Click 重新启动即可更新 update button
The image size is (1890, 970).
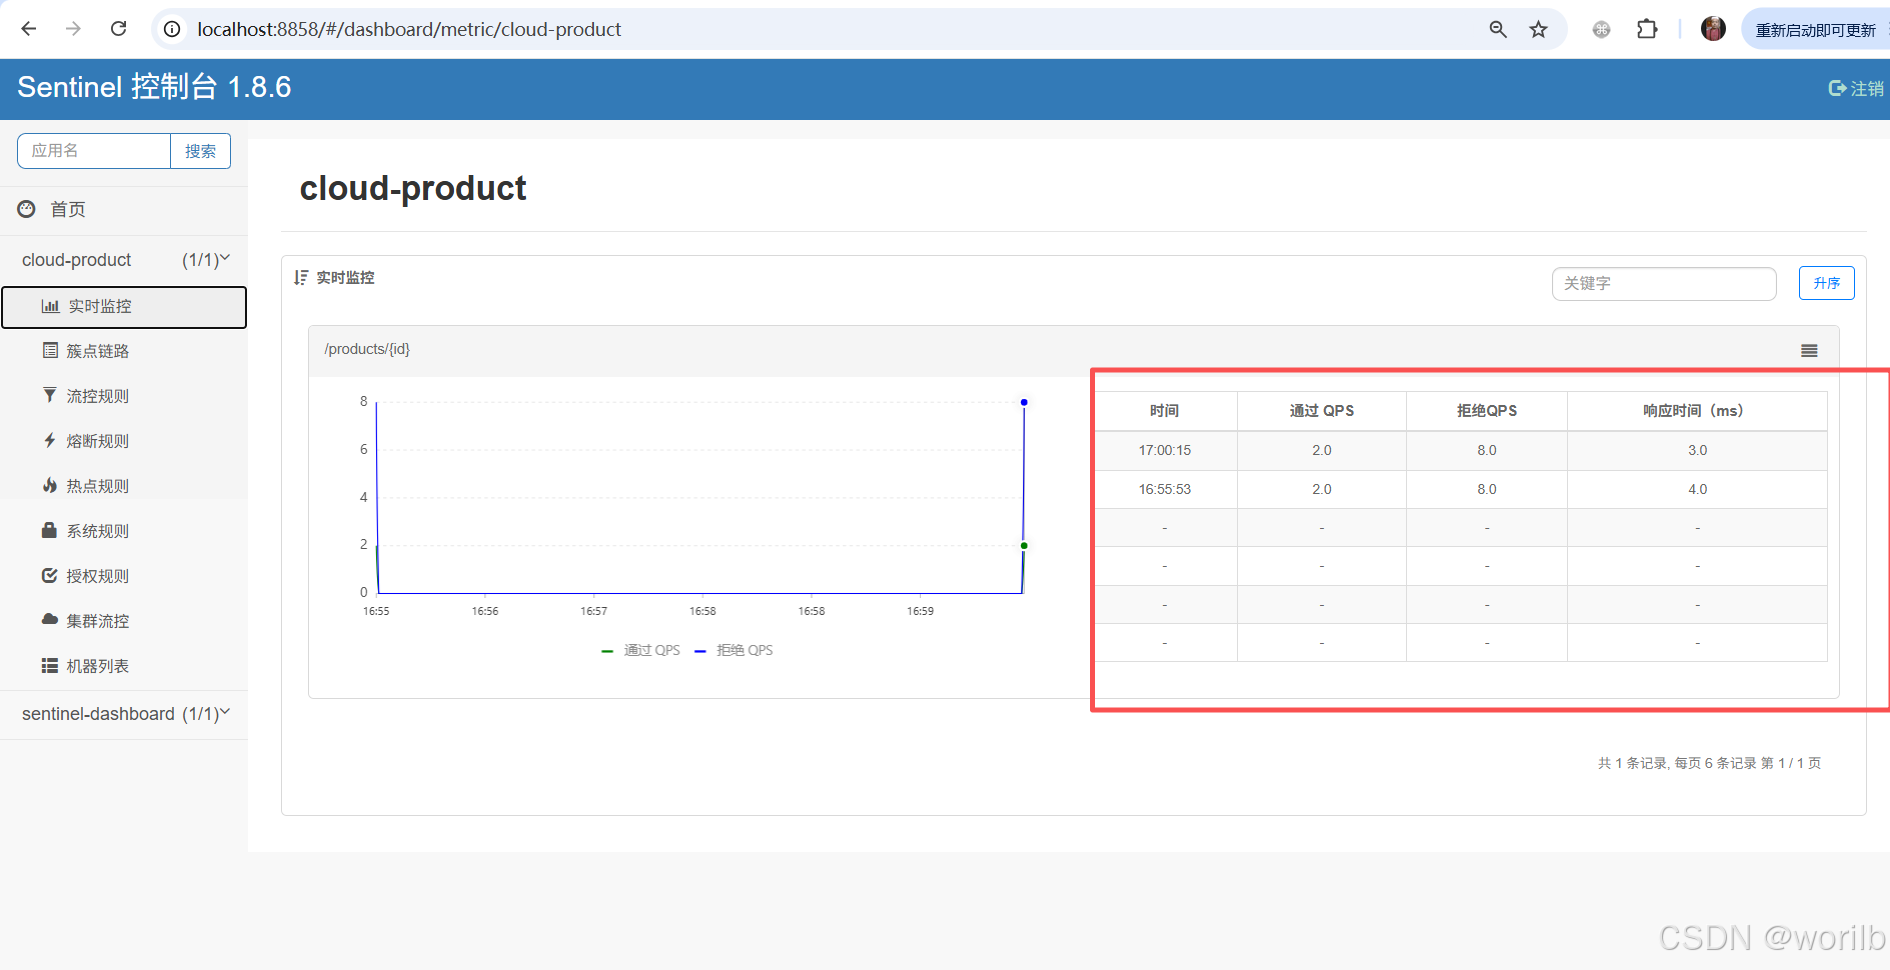[x=1815, y=30]
